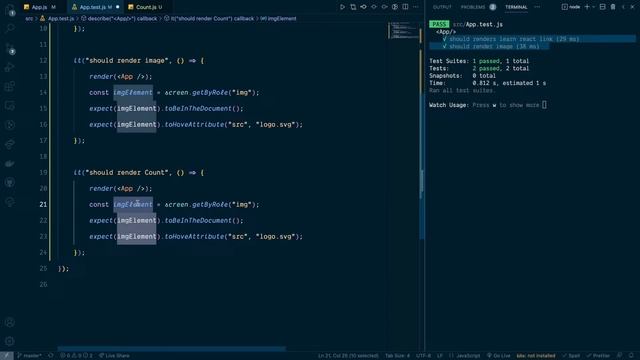Click imgElement breadcrumb segment

(x=278, y=18)
